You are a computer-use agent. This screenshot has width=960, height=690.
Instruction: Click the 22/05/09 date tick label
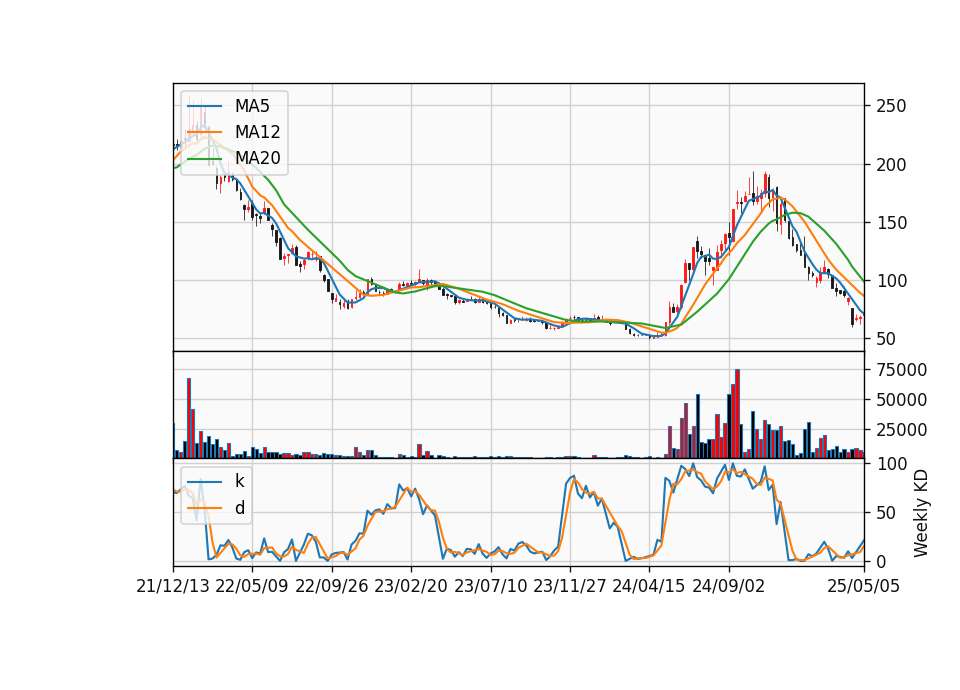pos(252,586)
